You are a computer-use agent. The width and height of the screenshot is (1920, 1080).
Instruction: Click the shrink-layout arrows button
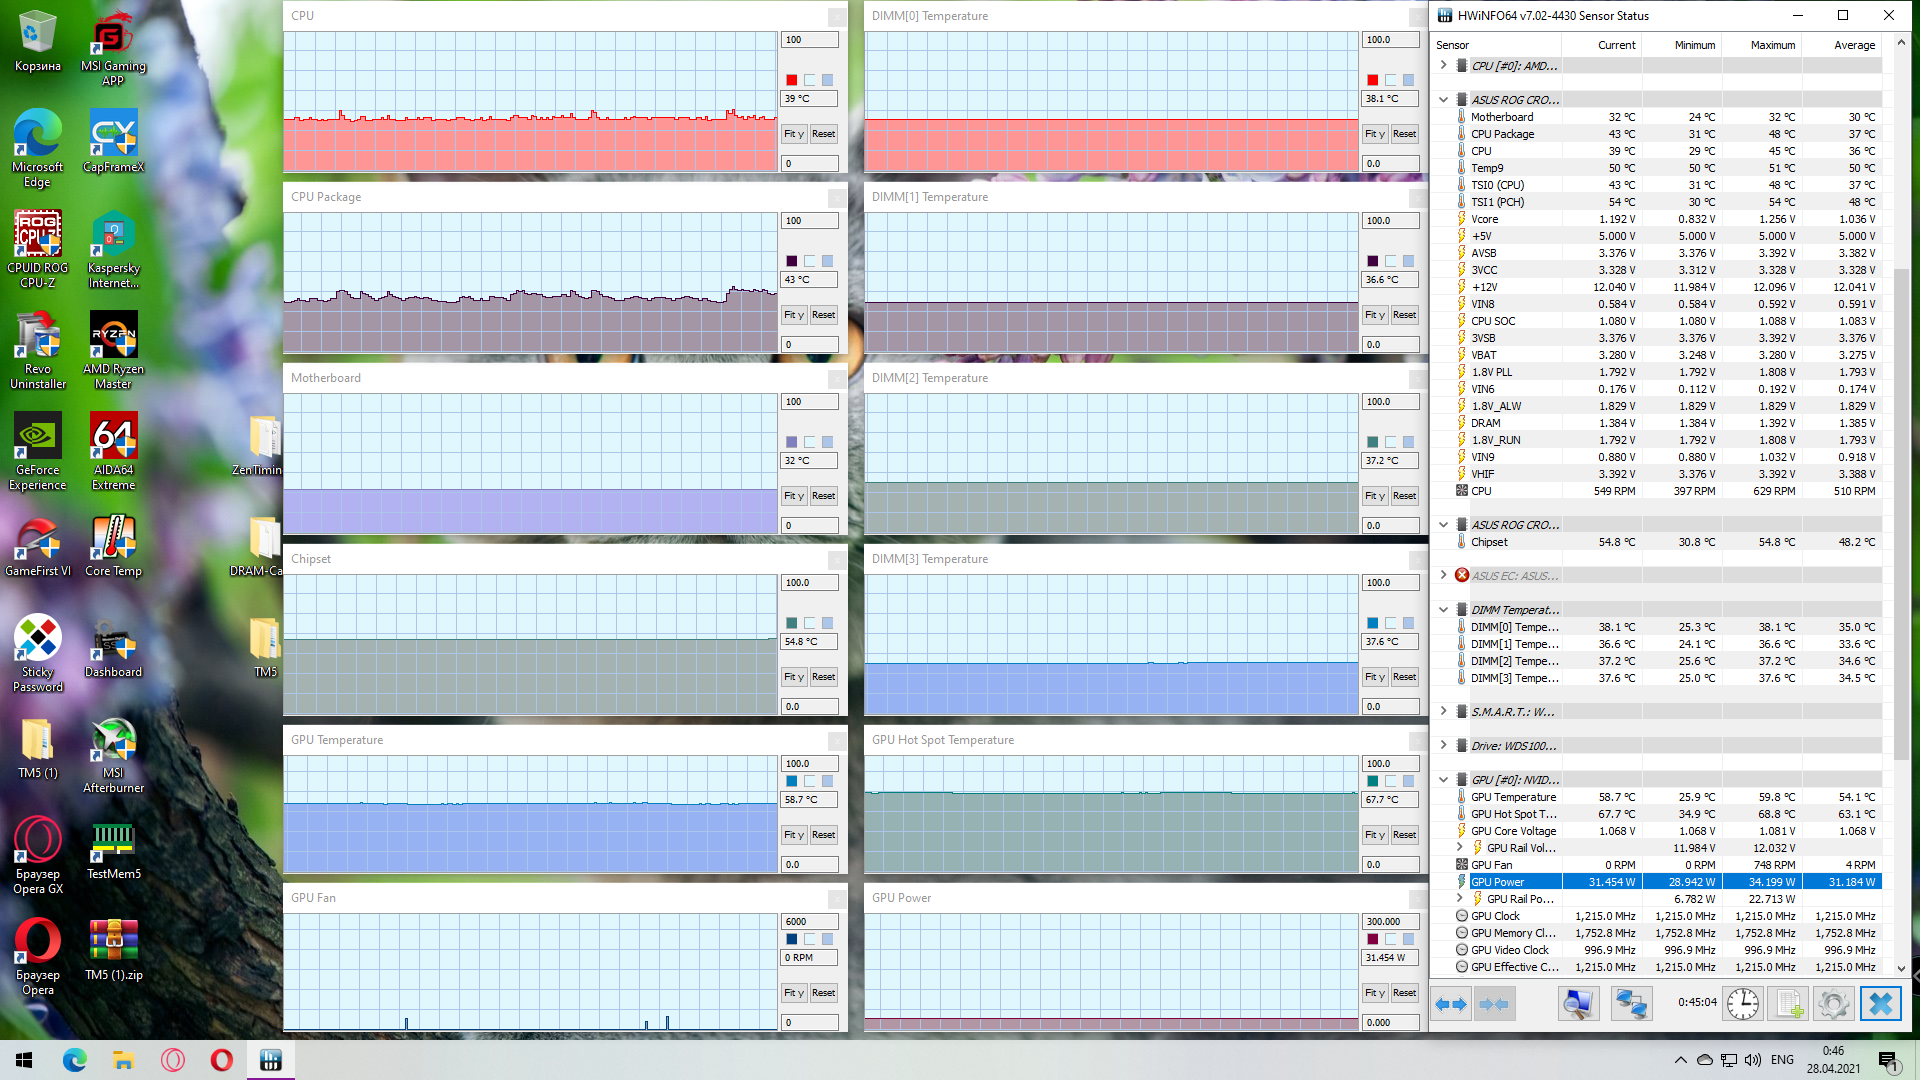pos(1494,1004)
